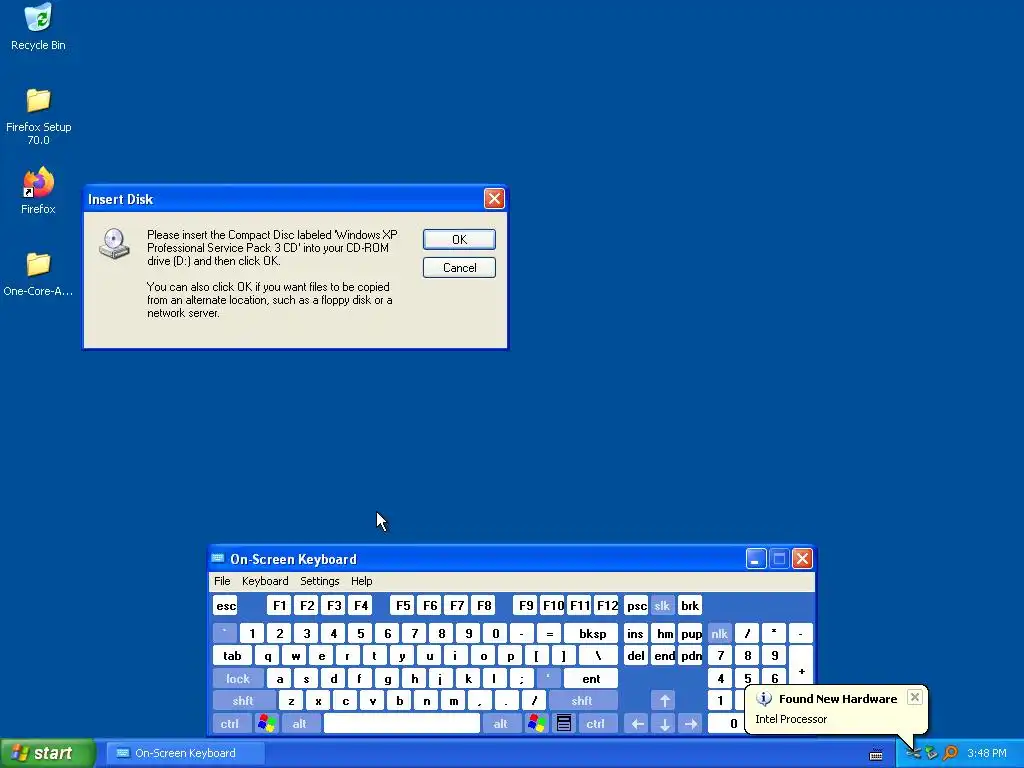
Task: Click the tab key on the keyboard
Action: [232, 656]
